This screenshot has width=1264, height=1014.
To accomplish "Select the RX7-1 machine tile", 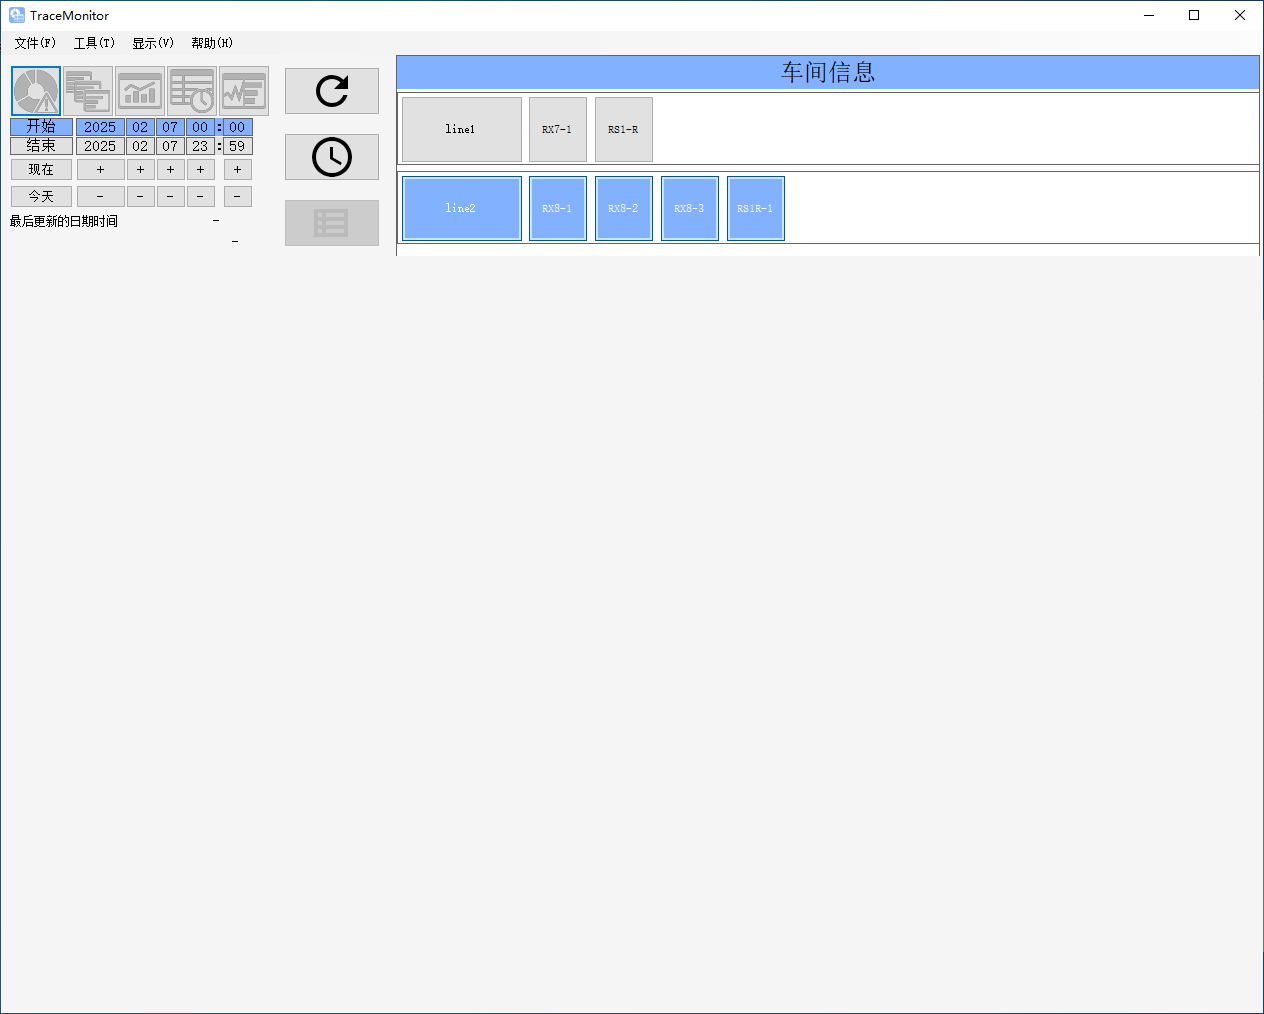I will tap(557, 129).
